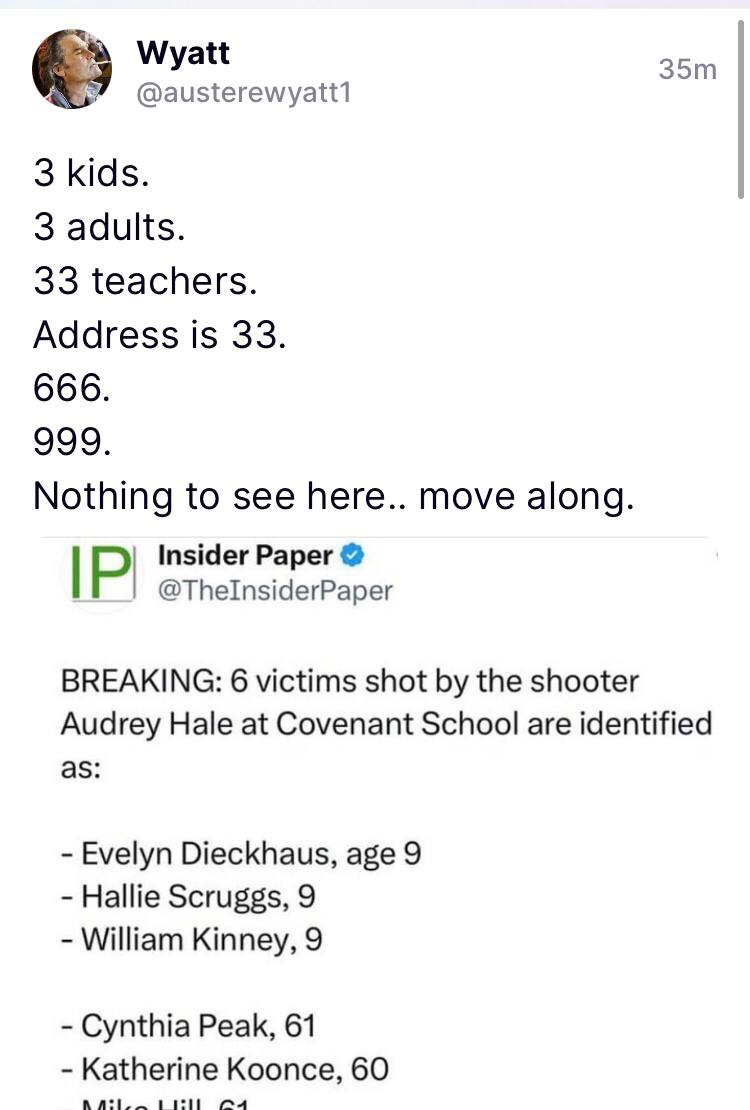This screenshot has height=1110, width=750.
Task: Click the "999." line in the post
Action: 69,442
